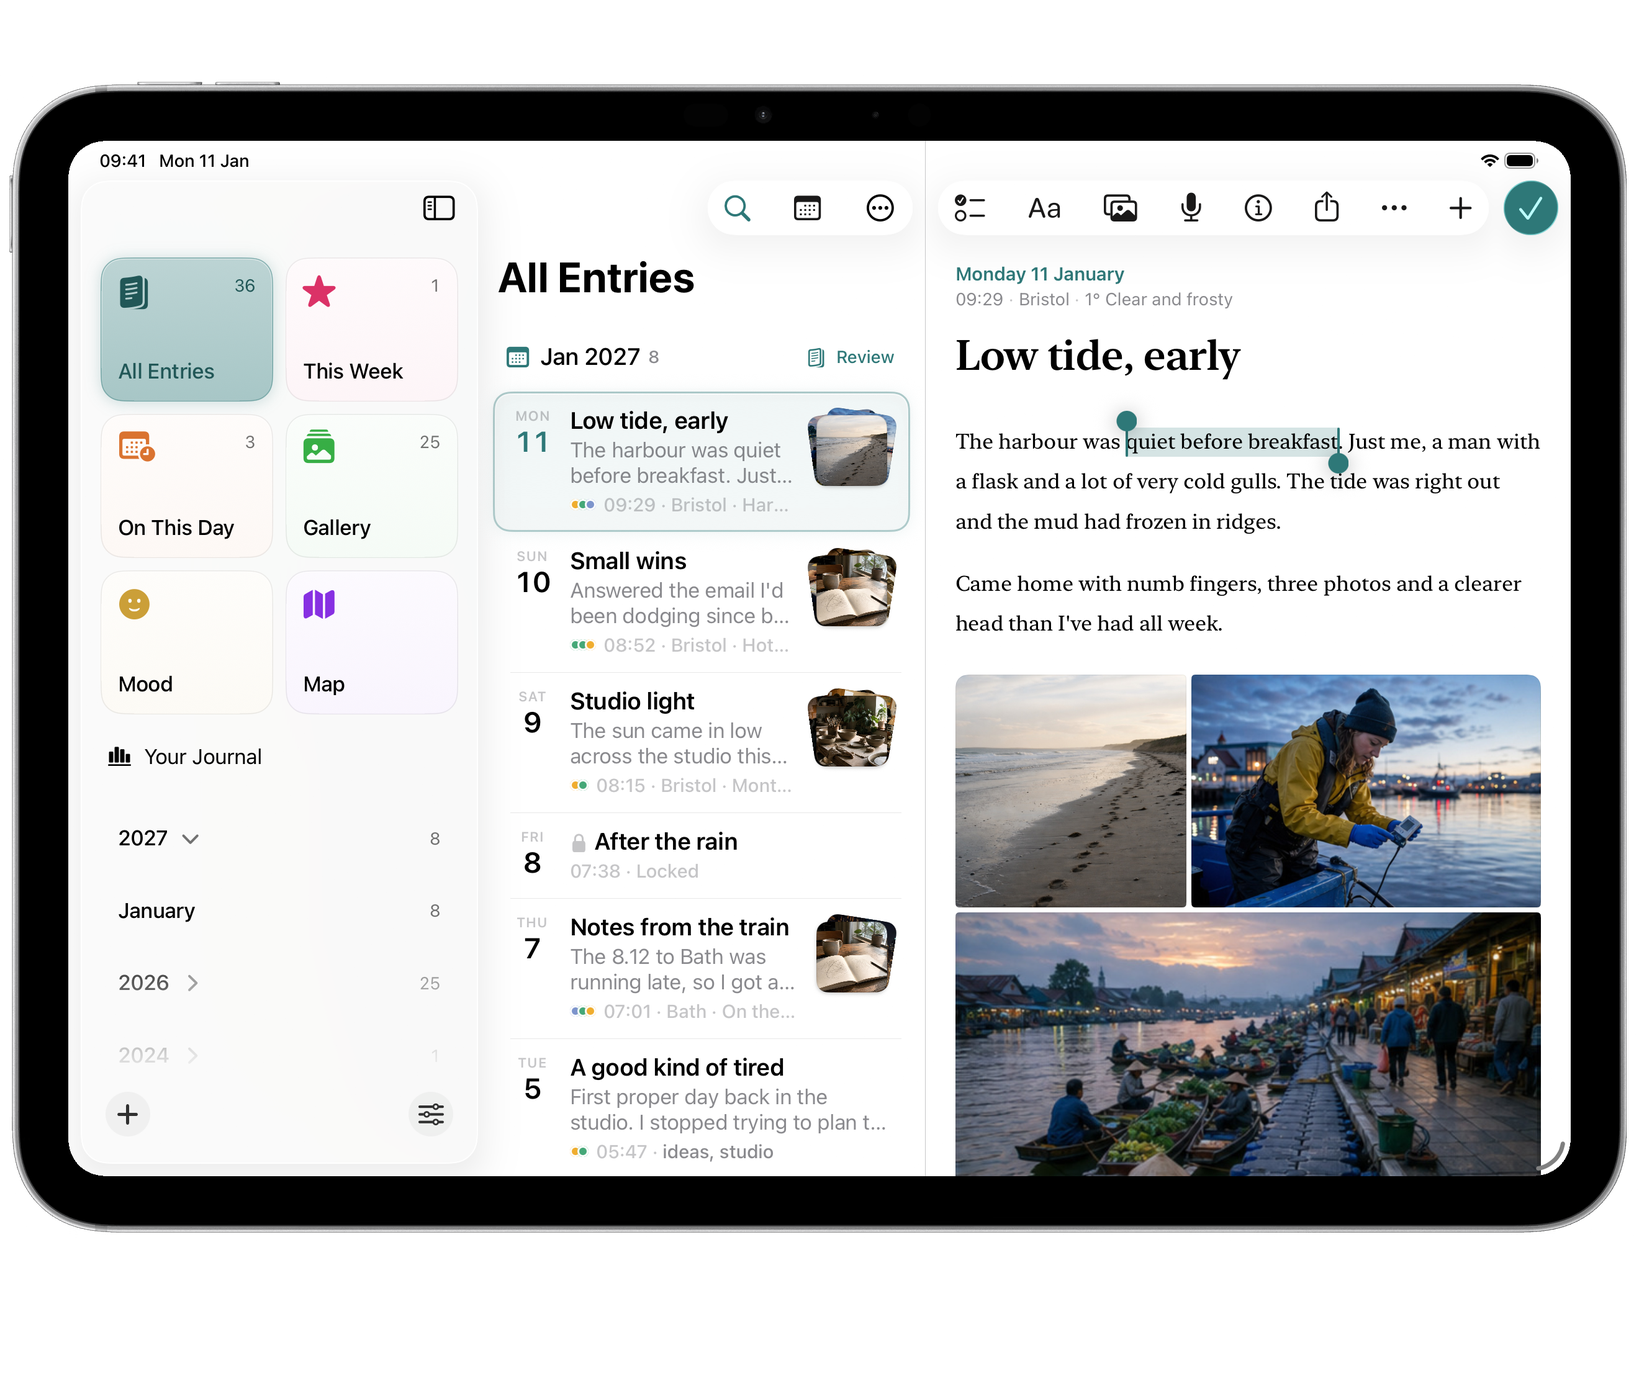The height and width of the screenshot is (1400, 1639).
Task: Select January in the sidebar
Action: point(278,911)
